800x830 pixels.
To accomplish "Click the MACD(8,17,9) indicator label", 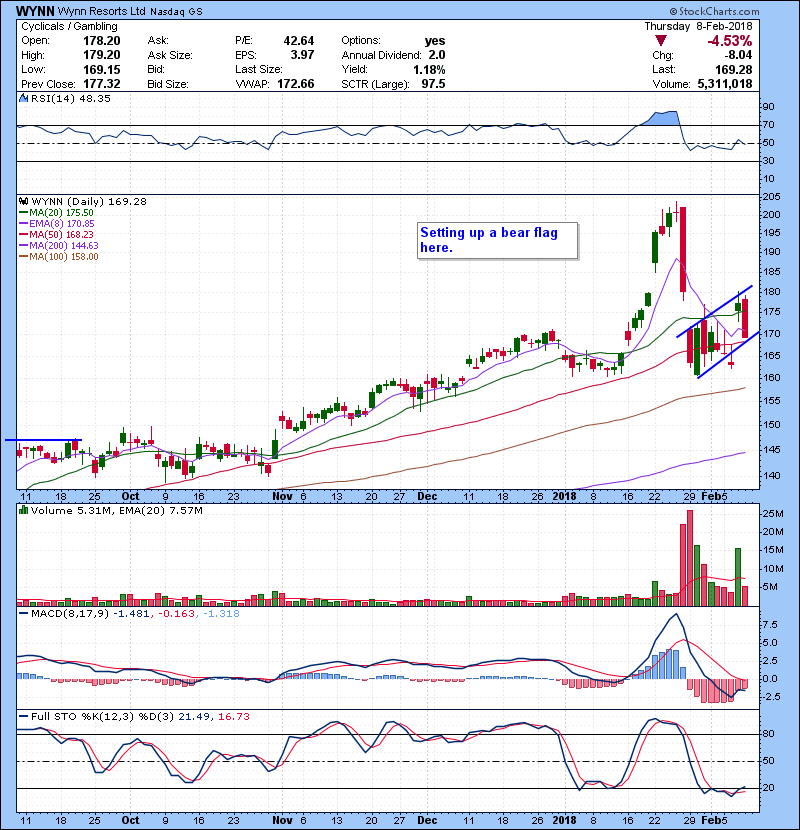I will coord(71,614).
